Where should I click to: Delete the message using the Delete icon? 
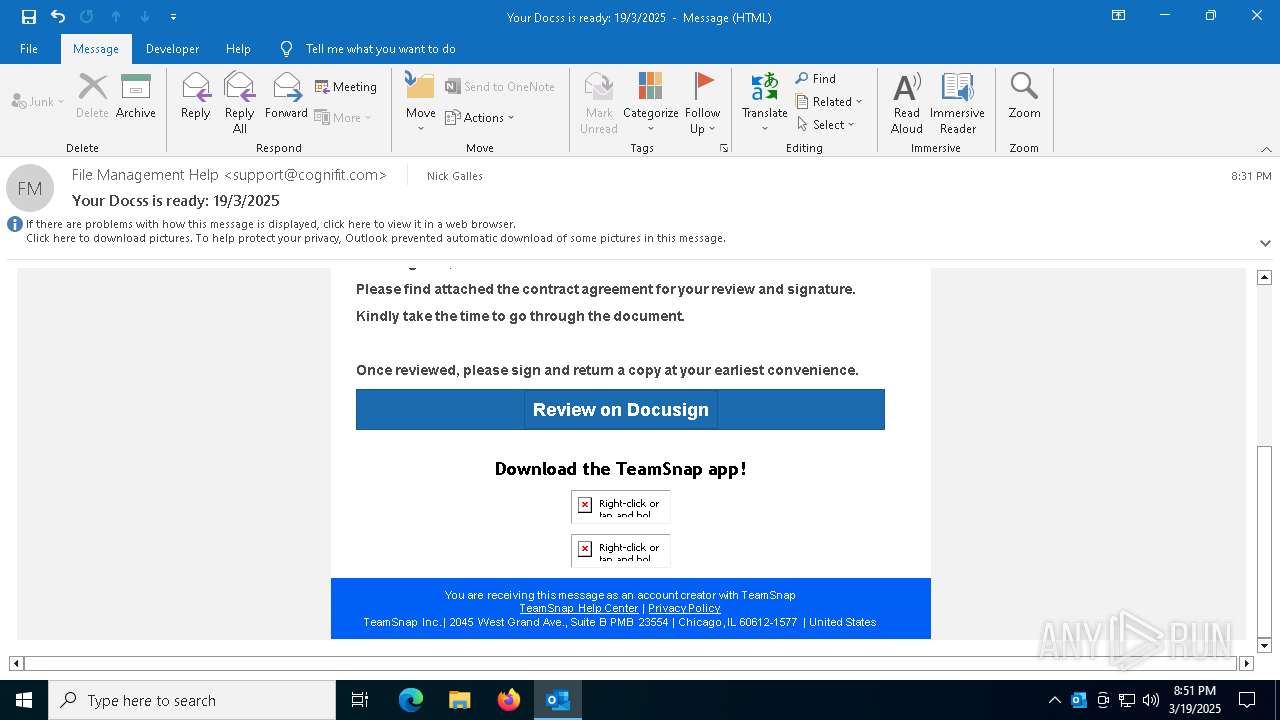pos(92,96)
